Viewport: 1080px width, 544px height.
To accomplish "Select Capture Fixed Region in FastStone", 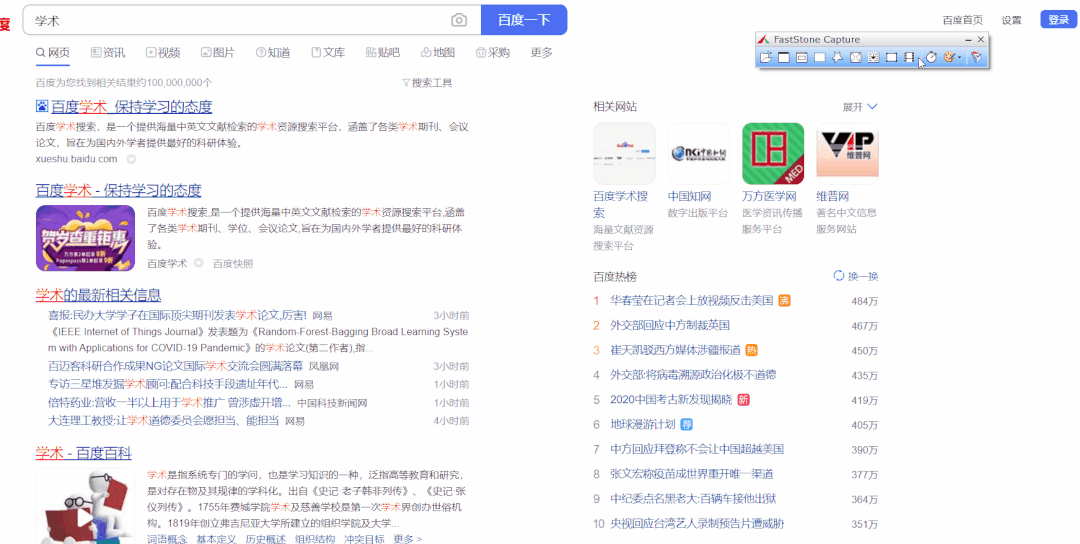I will tap(891, 57).
